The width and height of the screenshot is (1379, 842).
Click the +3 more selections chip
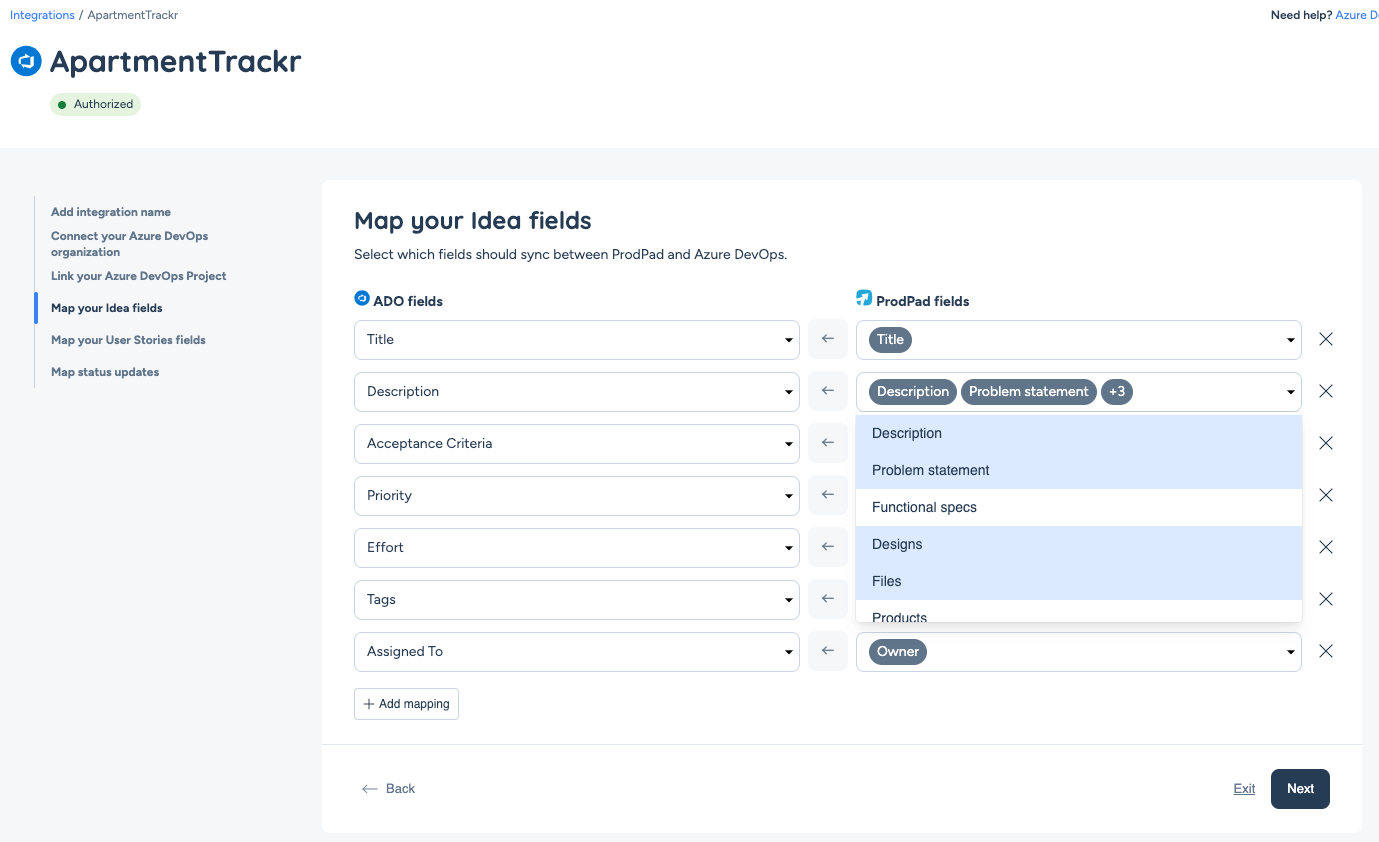point(1117,392)
